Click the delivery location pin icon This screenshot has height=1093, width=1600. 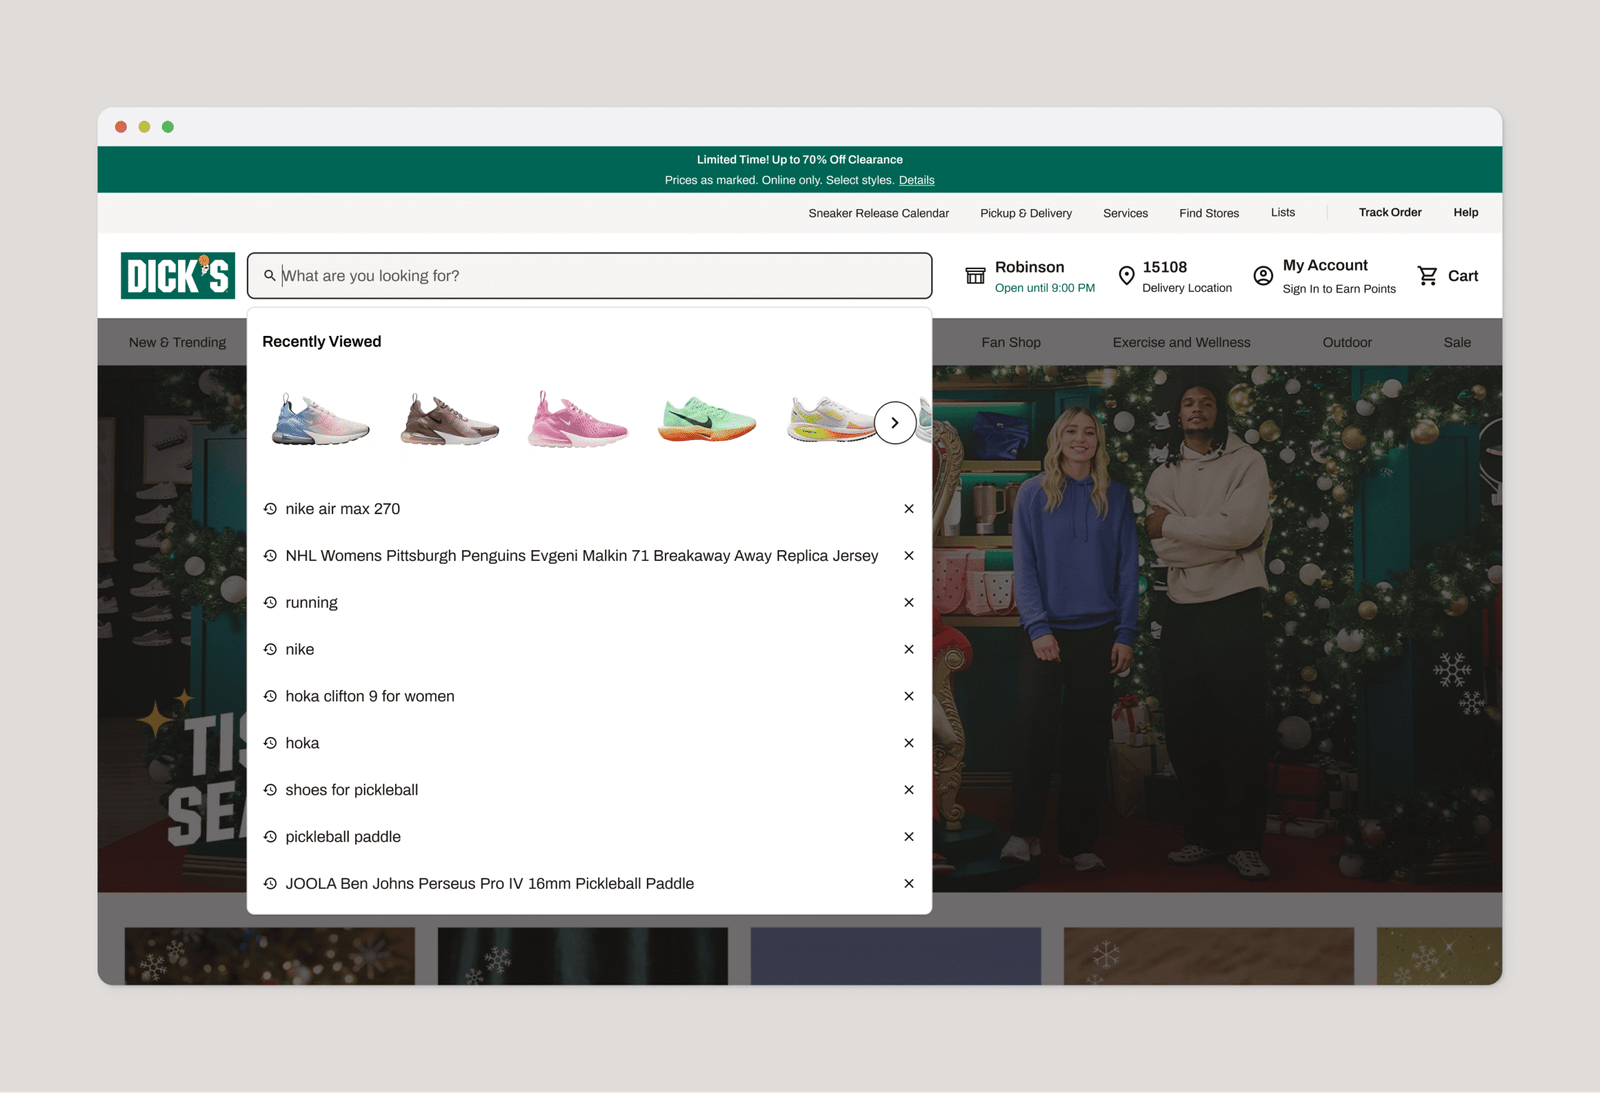tap(1126, 276)
